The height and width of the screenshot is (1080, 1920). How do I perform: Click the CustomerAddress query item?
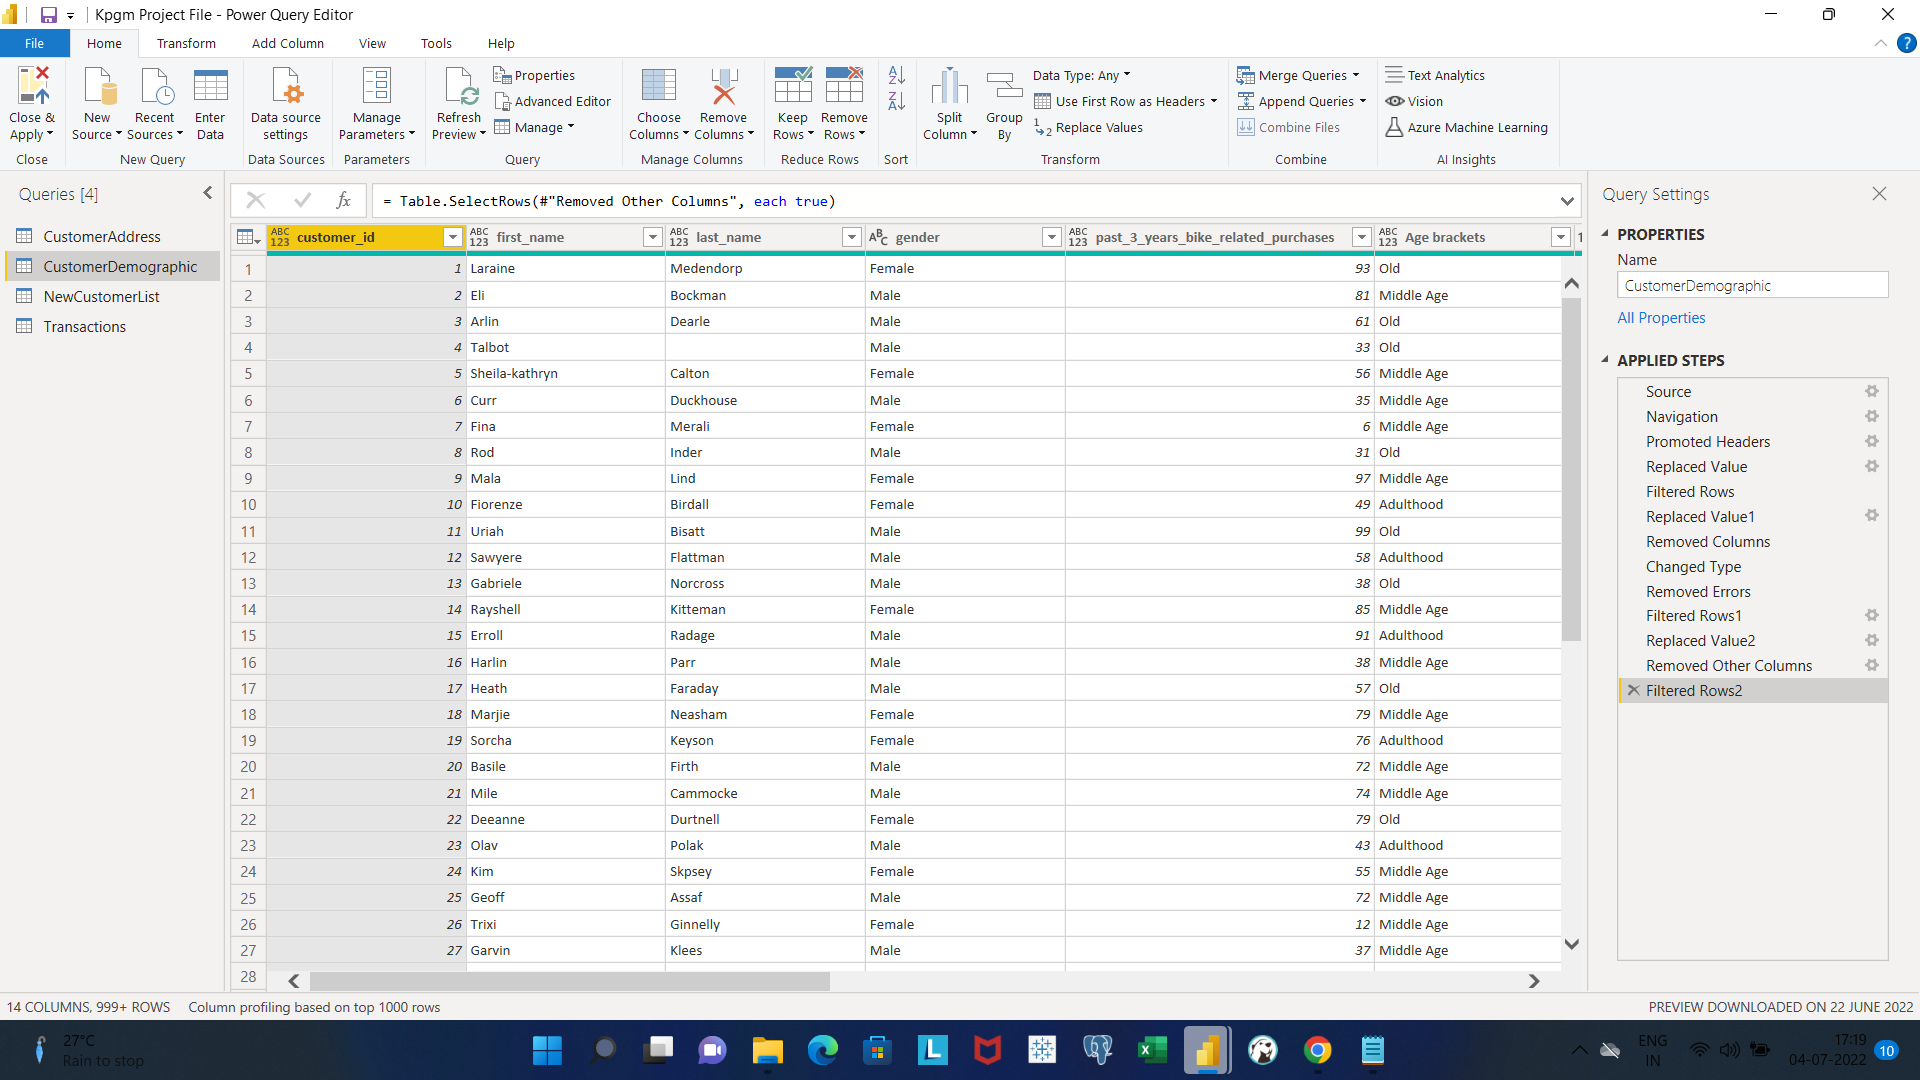pos(102,236)
